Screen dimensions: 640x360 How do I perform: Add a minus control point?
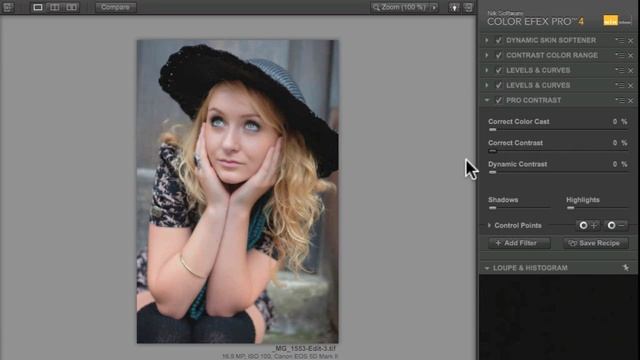[616, 225]
